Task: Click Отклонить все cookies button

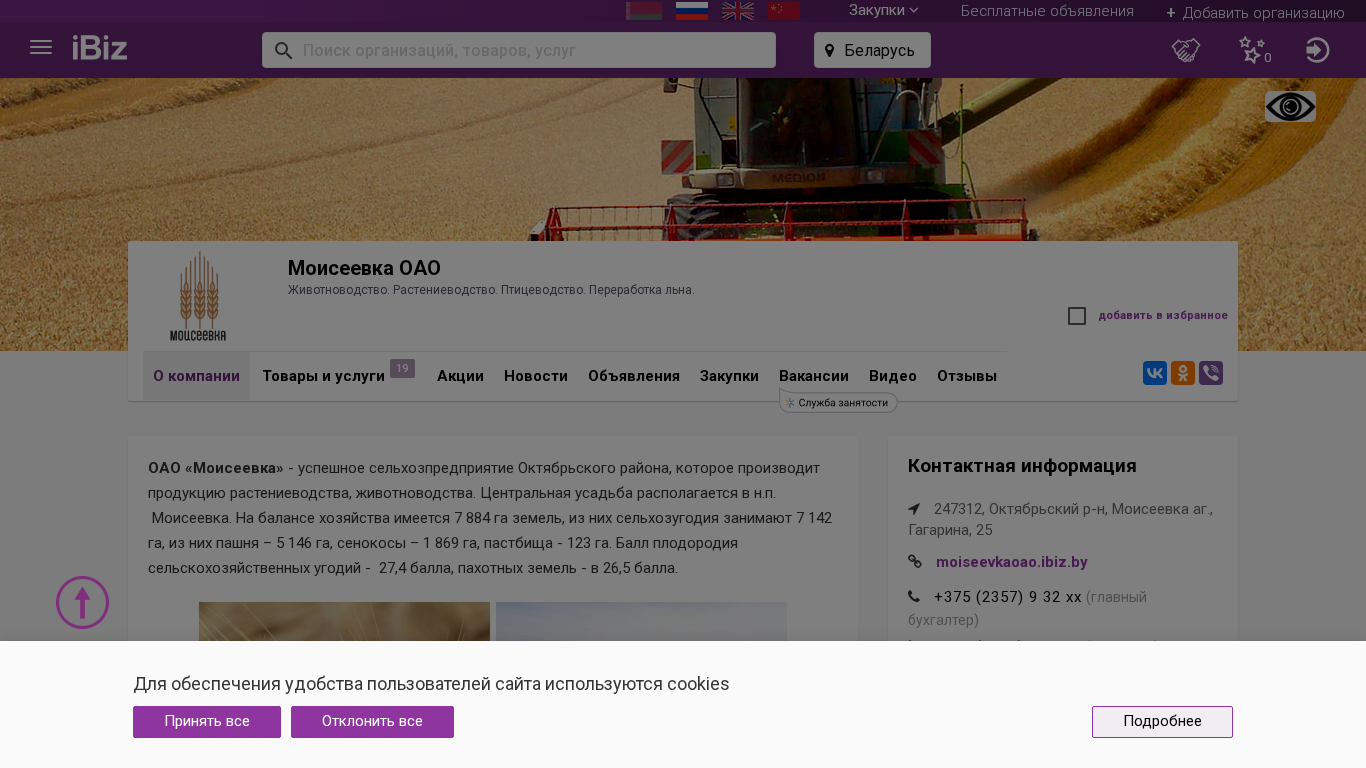Action: click(372, 722)
